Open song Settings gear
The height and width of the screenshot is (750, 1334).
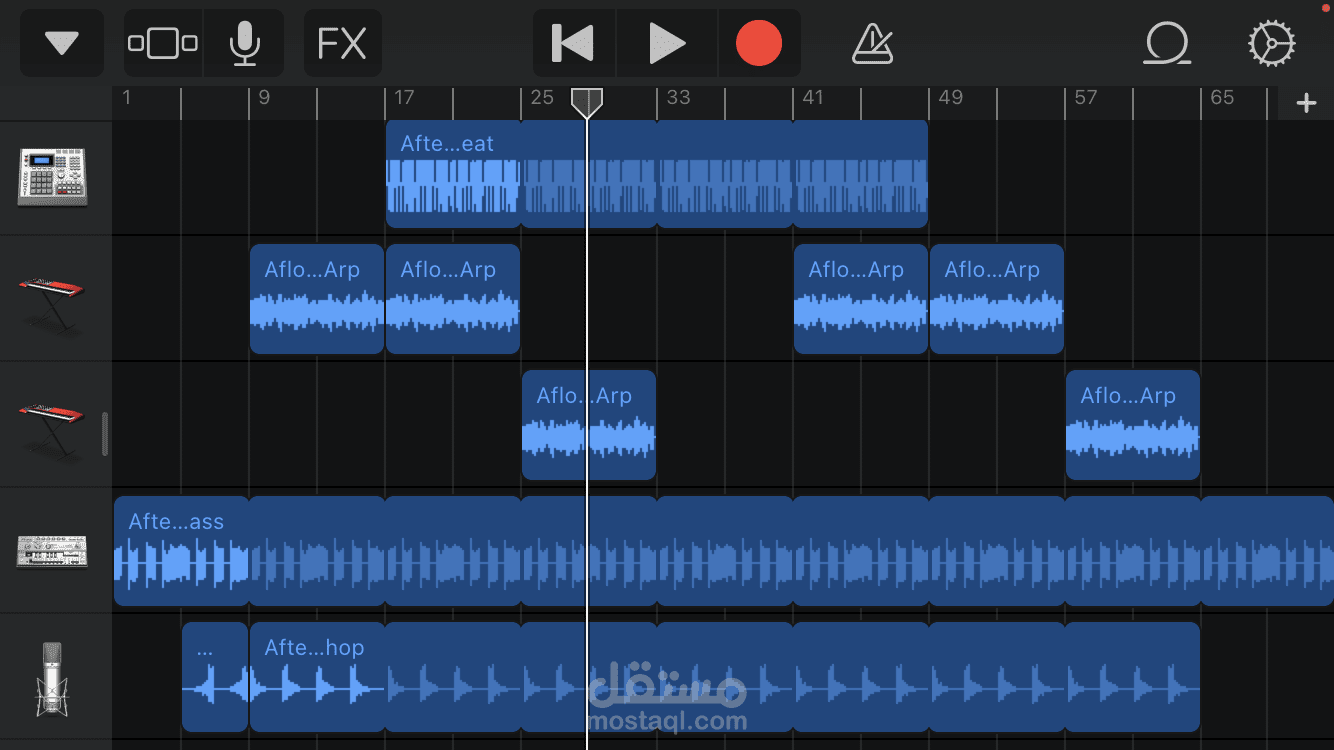(x=1272, y=43)
